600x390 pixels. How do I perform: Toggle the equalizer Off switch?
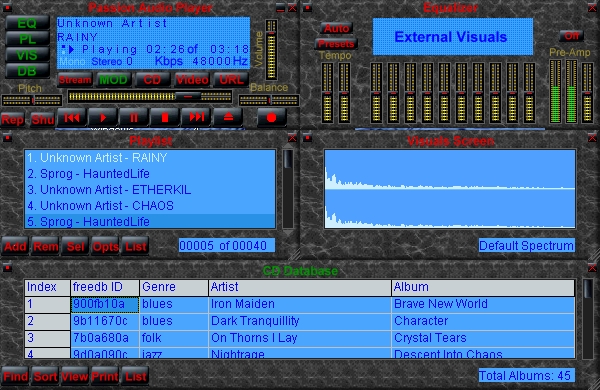coord(572,36)
